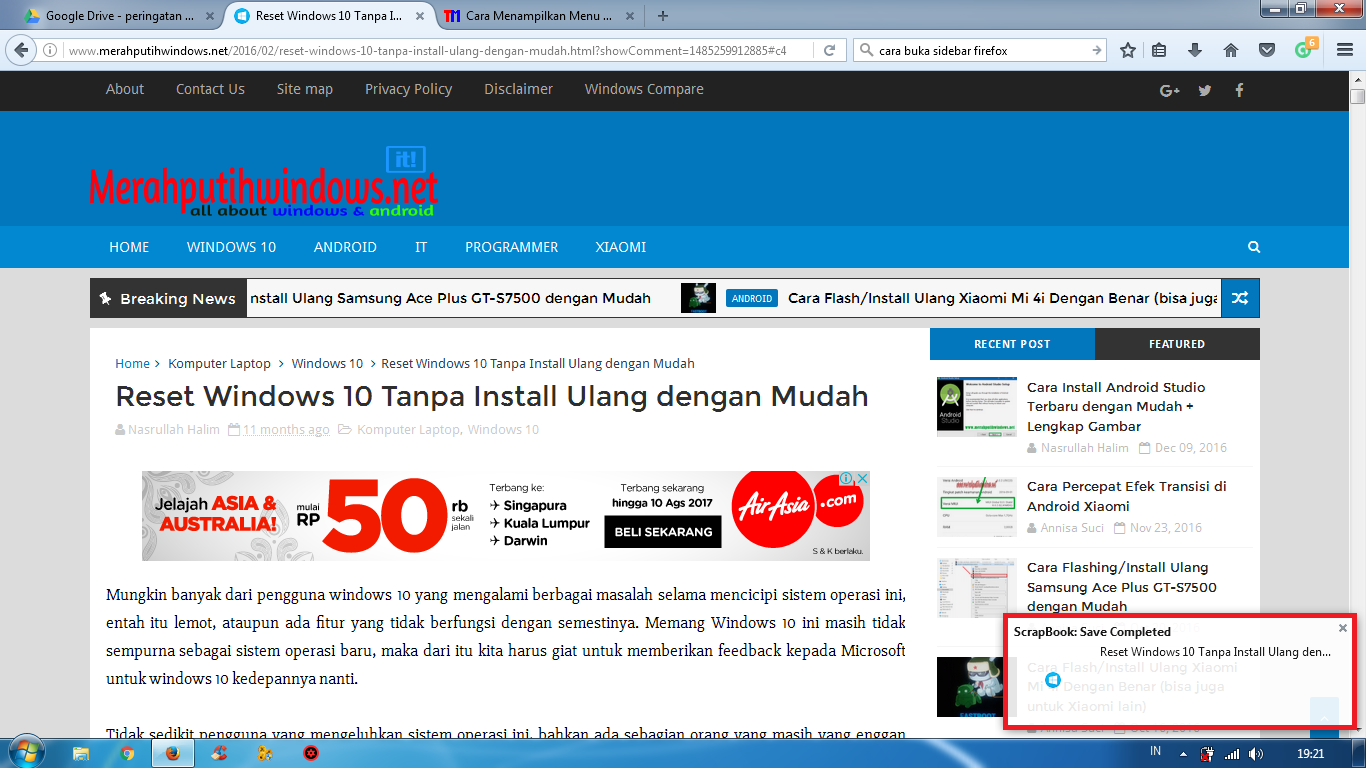Open the downloads arrow icon
The height and width of the screenshot is (768, 1366).
pyautogui.click(x=1194, y=50)
